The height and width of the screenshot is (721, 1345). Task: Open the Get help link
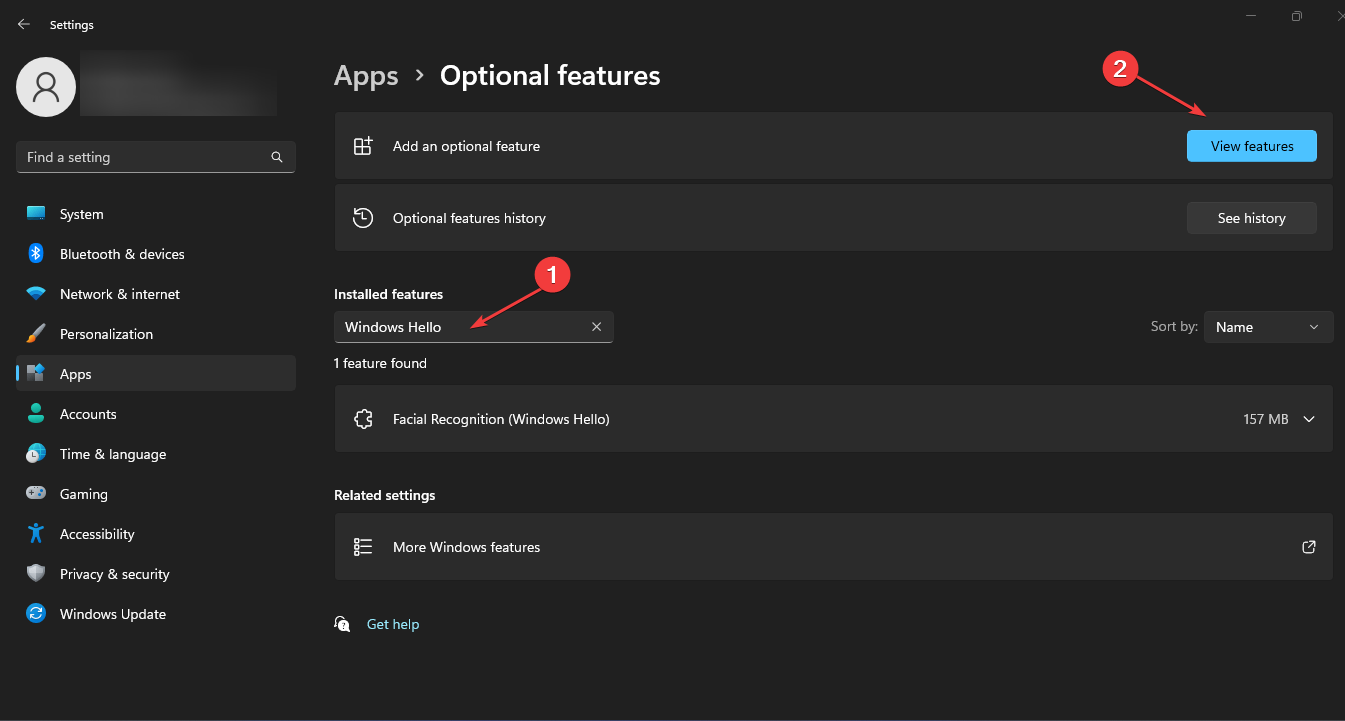[x=393, y=624]
